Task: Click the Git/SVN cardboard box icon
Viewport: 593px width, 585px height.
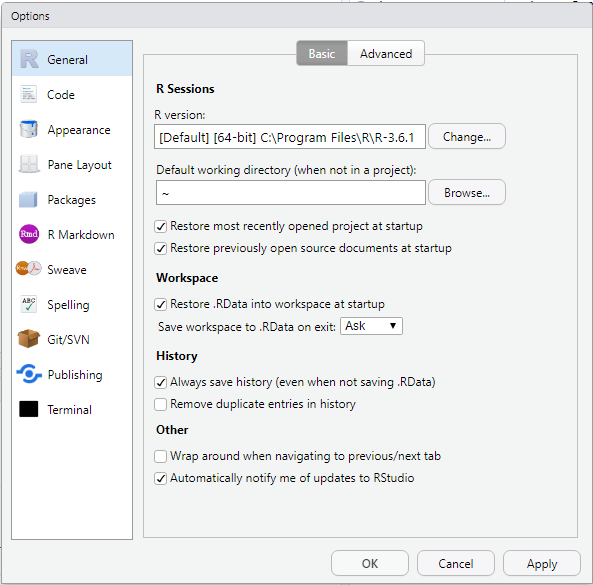Action: click(29, 338)
